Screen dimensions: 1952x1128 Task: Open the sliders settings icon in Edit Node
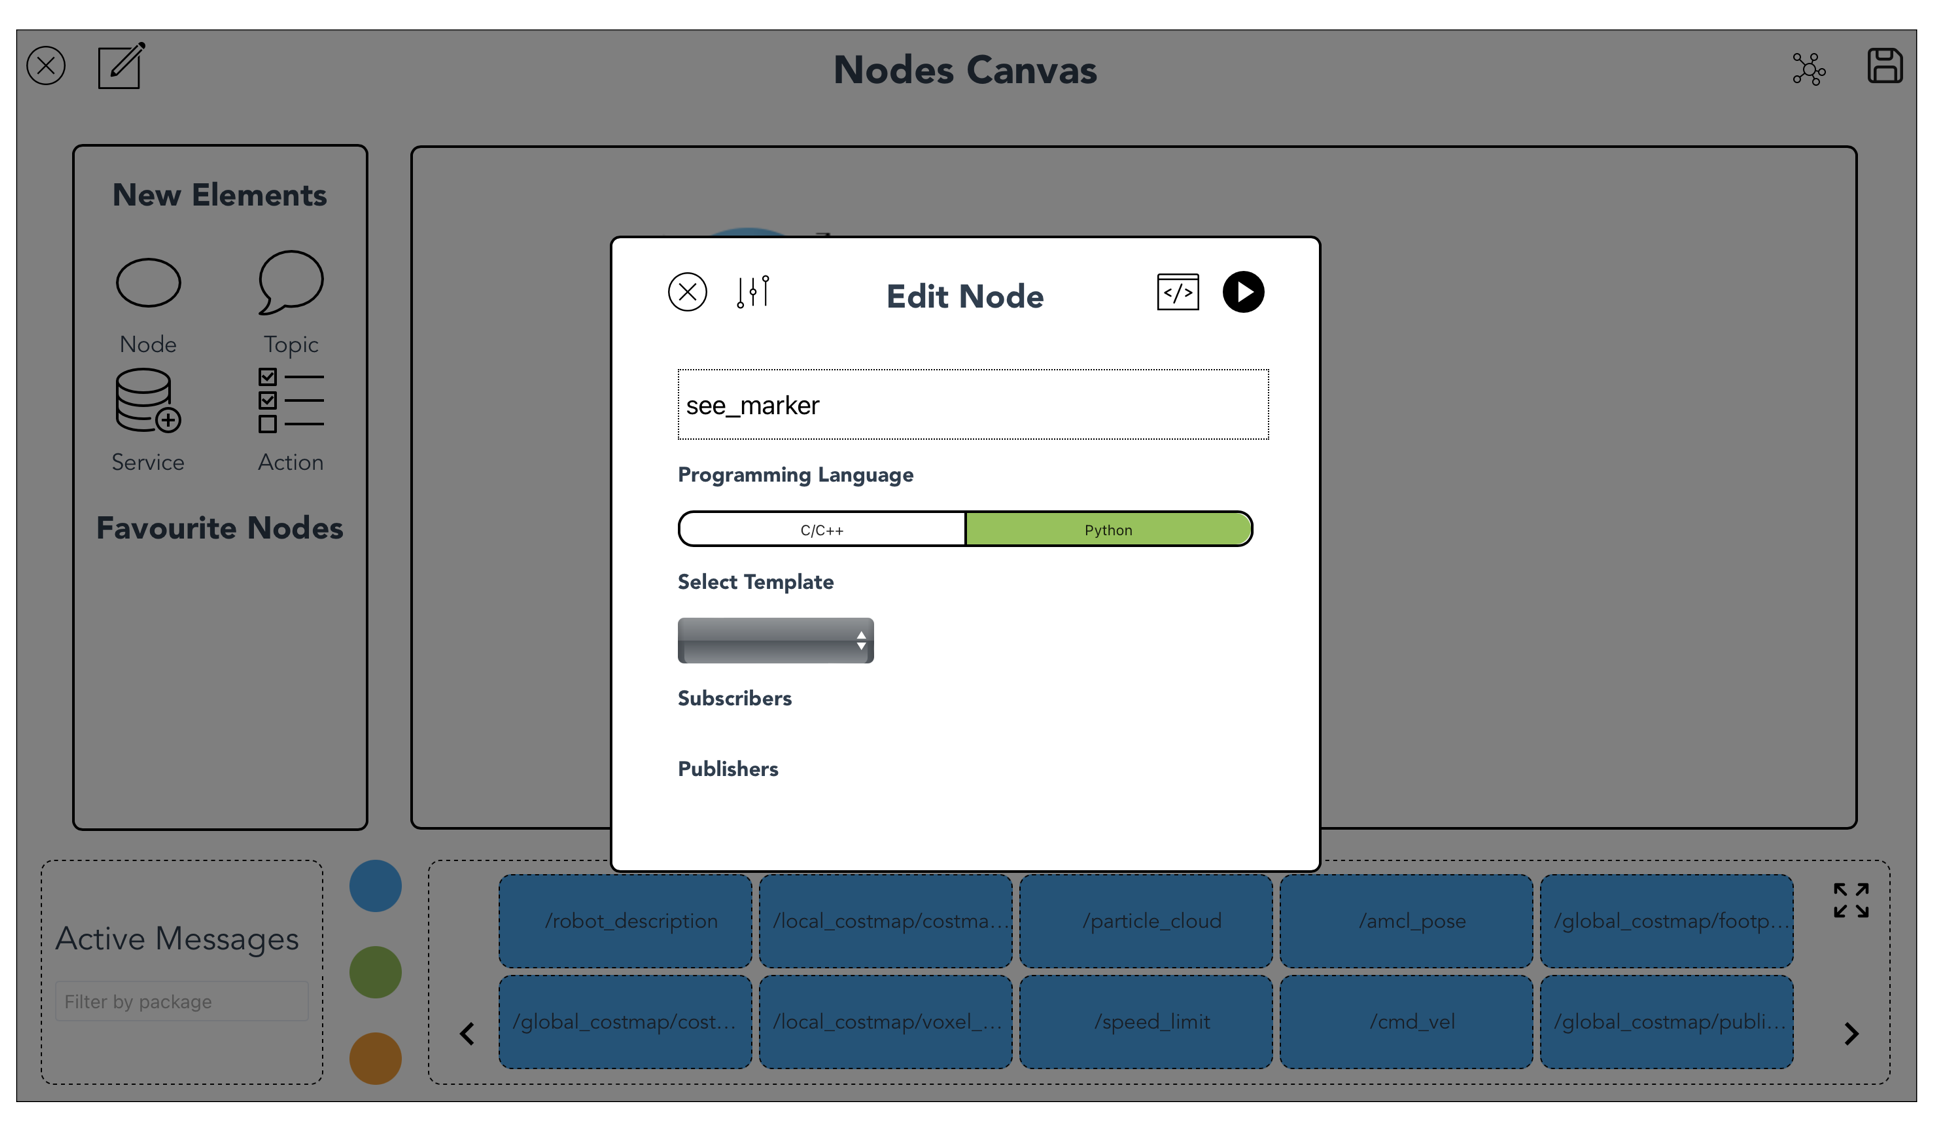pyautogui.click(x=753, y=292)
